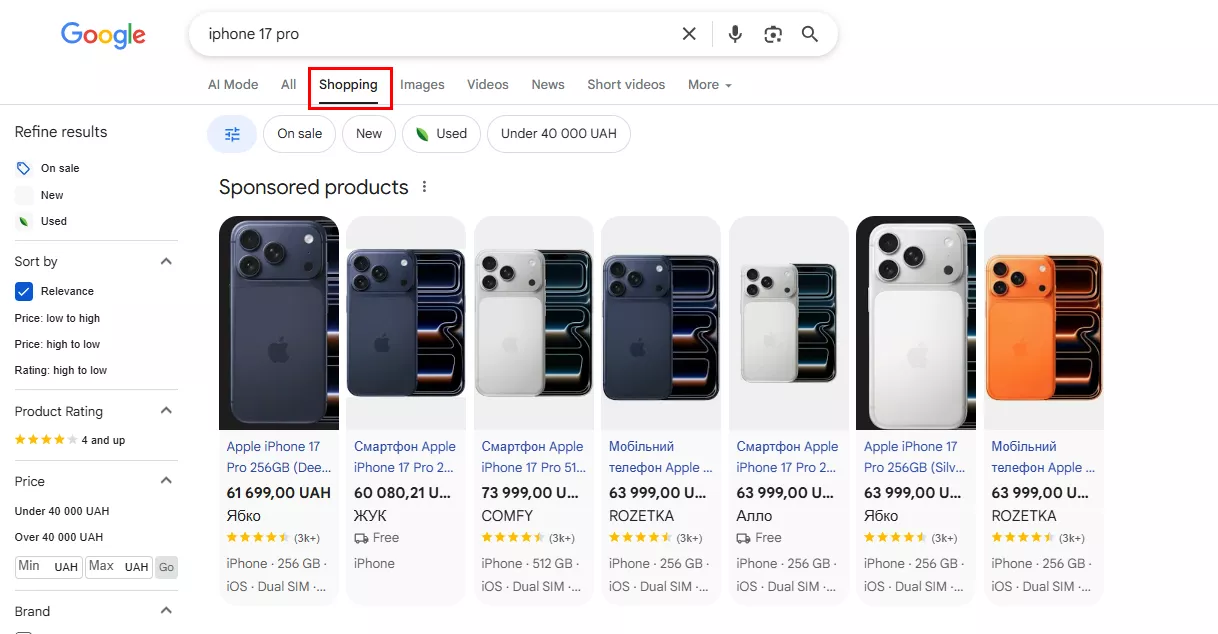Clear the search box with the X icon

coord(688,33)
